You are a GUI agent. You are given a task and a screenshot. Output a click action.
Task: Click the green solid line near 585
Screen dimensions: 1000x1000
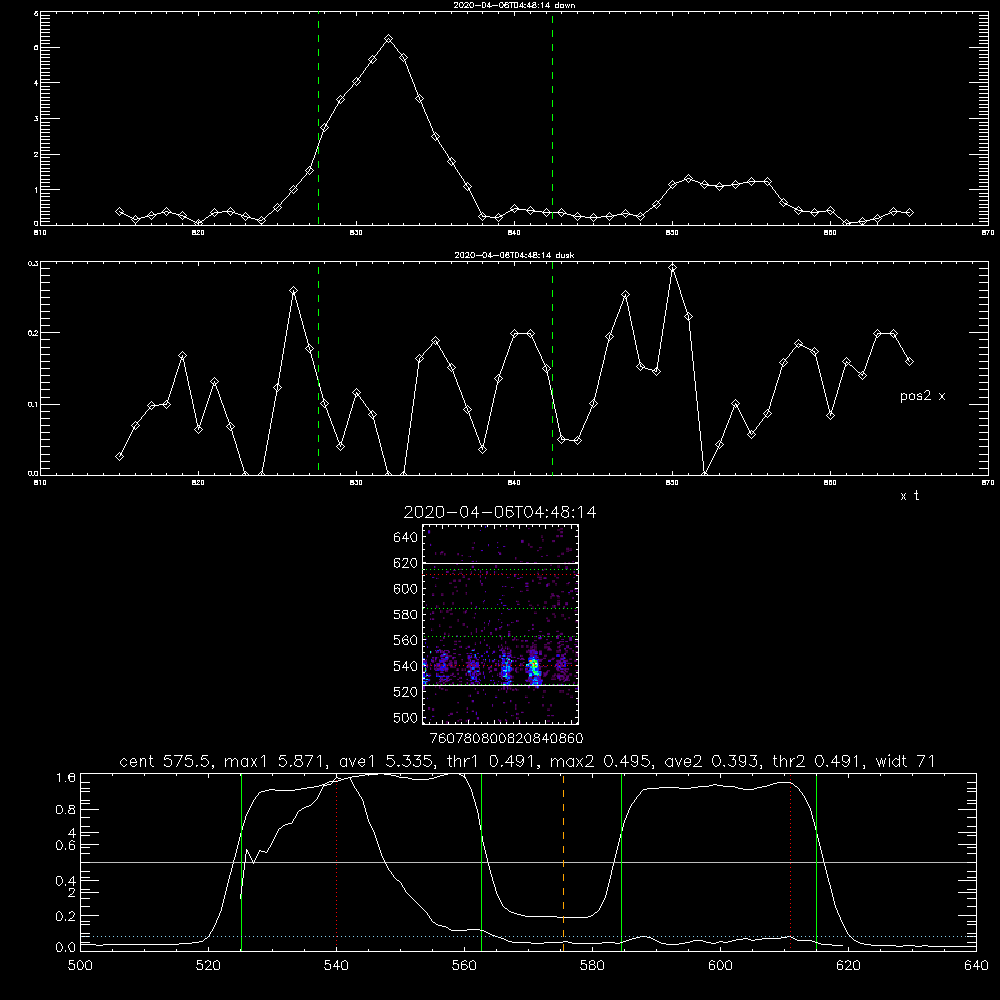pyautogui.click(x=621, y=862)
